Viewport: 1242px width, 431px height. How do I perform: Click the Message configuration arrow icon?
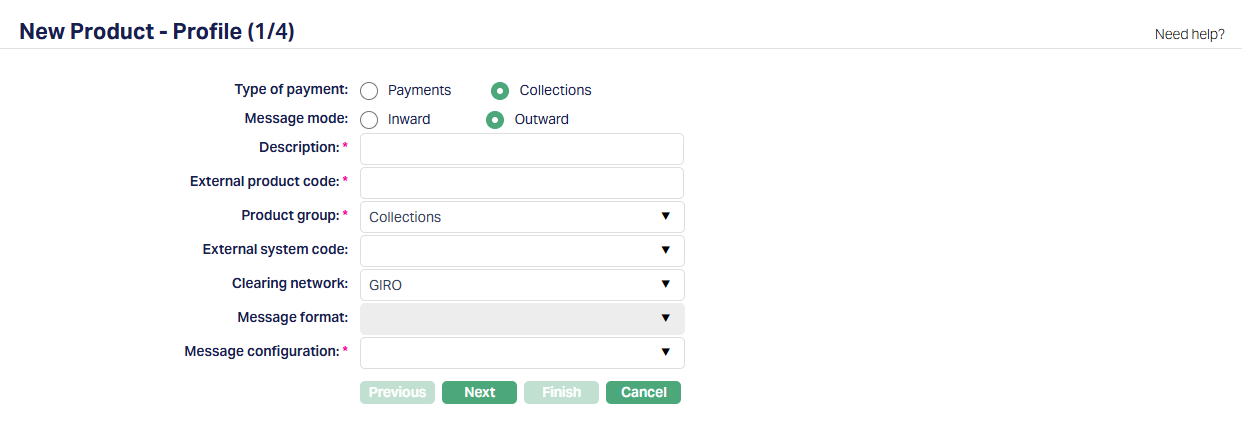click(666, 353)
